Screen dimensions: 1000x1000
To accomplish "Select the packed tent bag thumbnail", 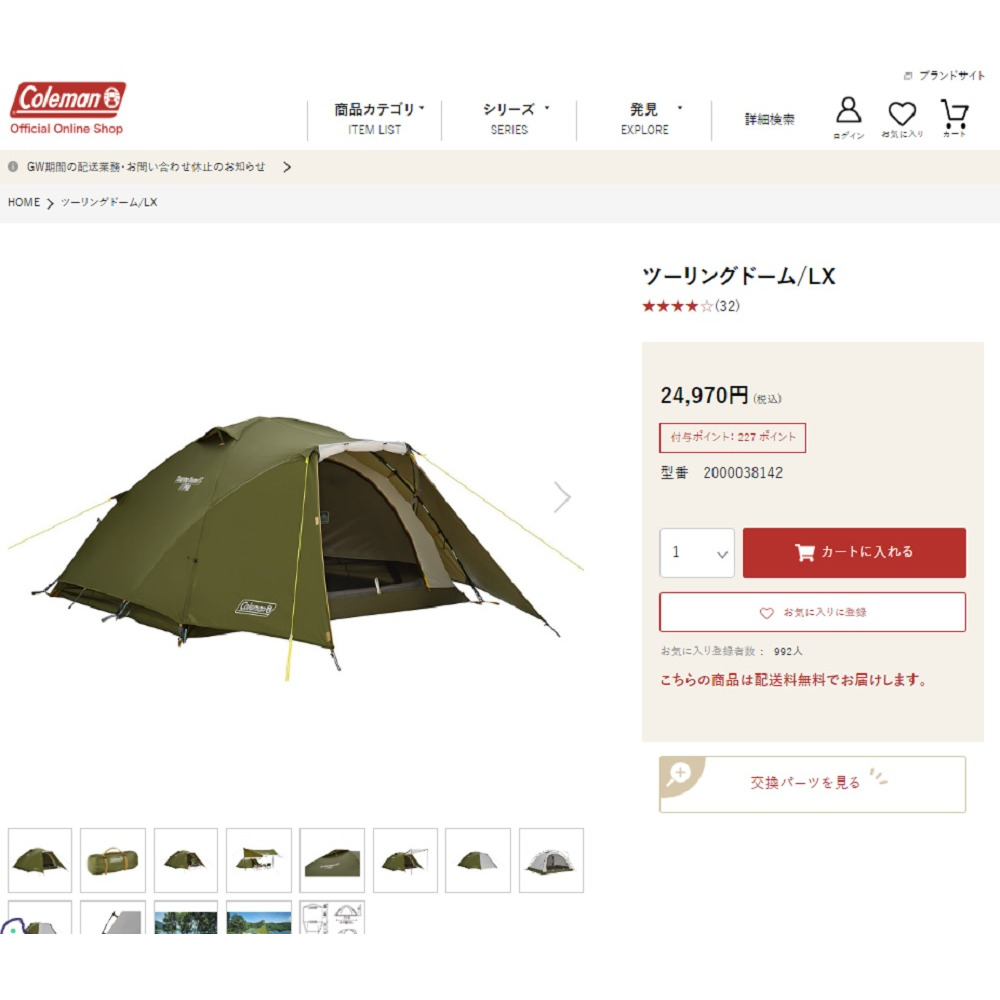I will click(x=113, y=860).
